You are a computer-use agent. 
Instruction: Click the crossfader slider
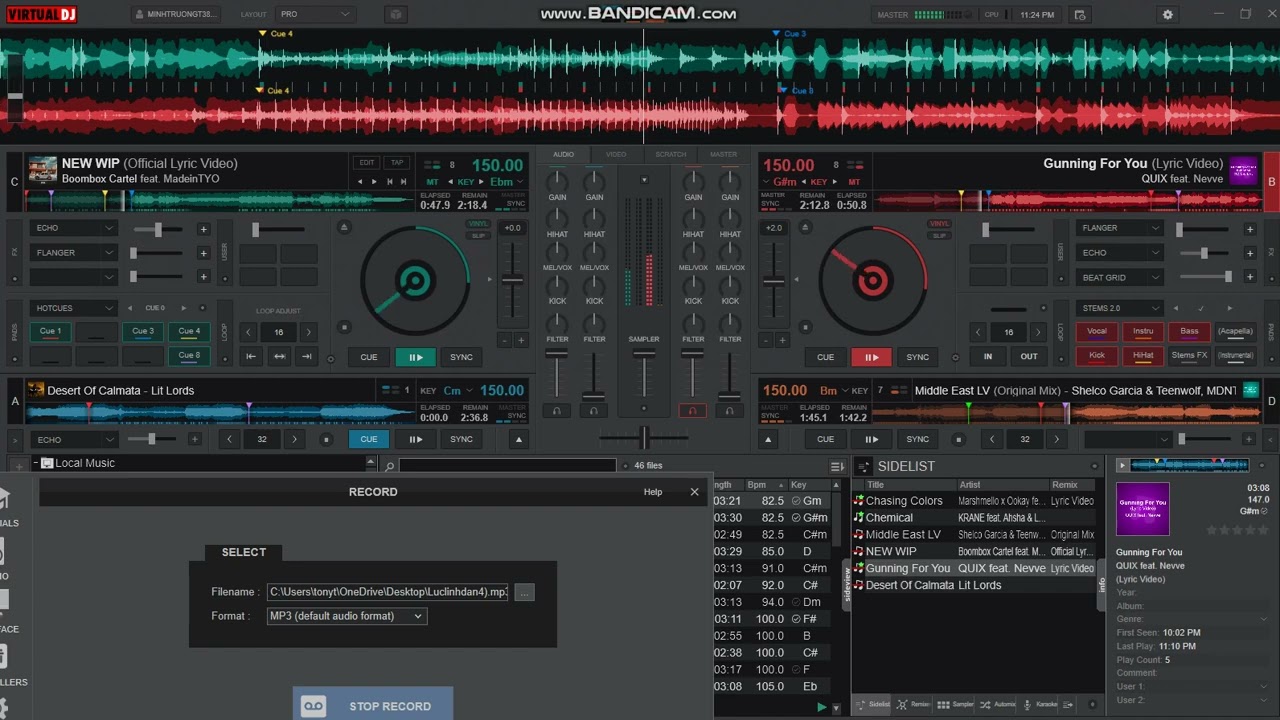(x=644, y=437)
